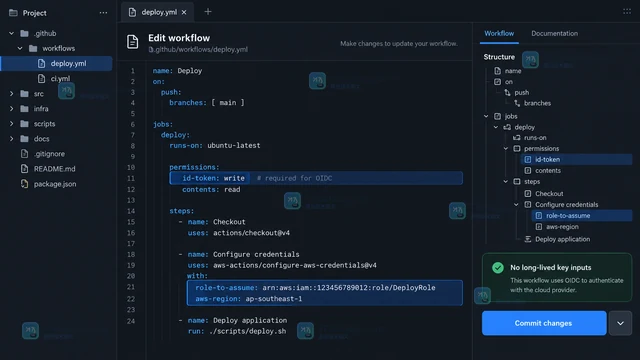
Task: Click the steps node icon
Action: pos(517,181)
